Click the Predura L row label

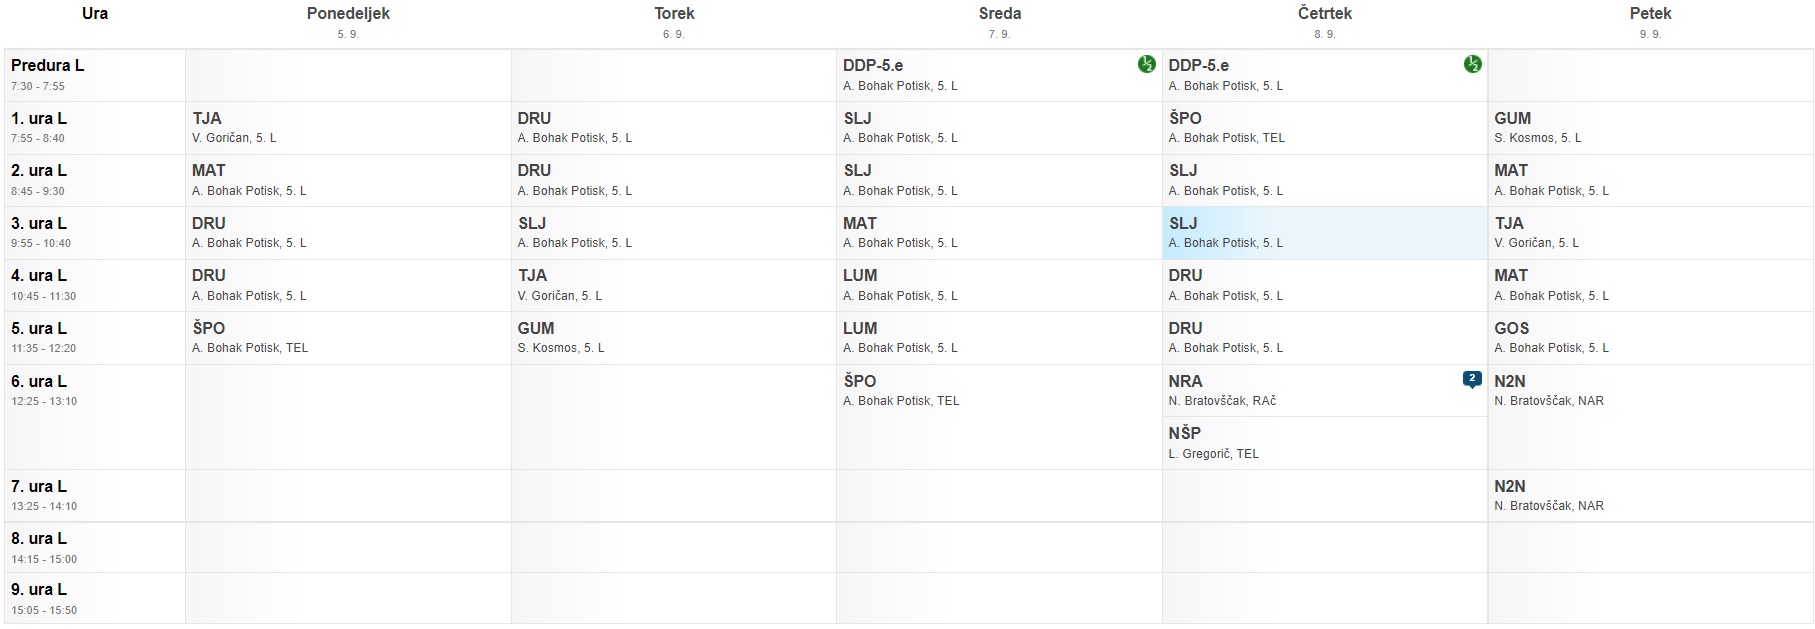coord(95,75)
